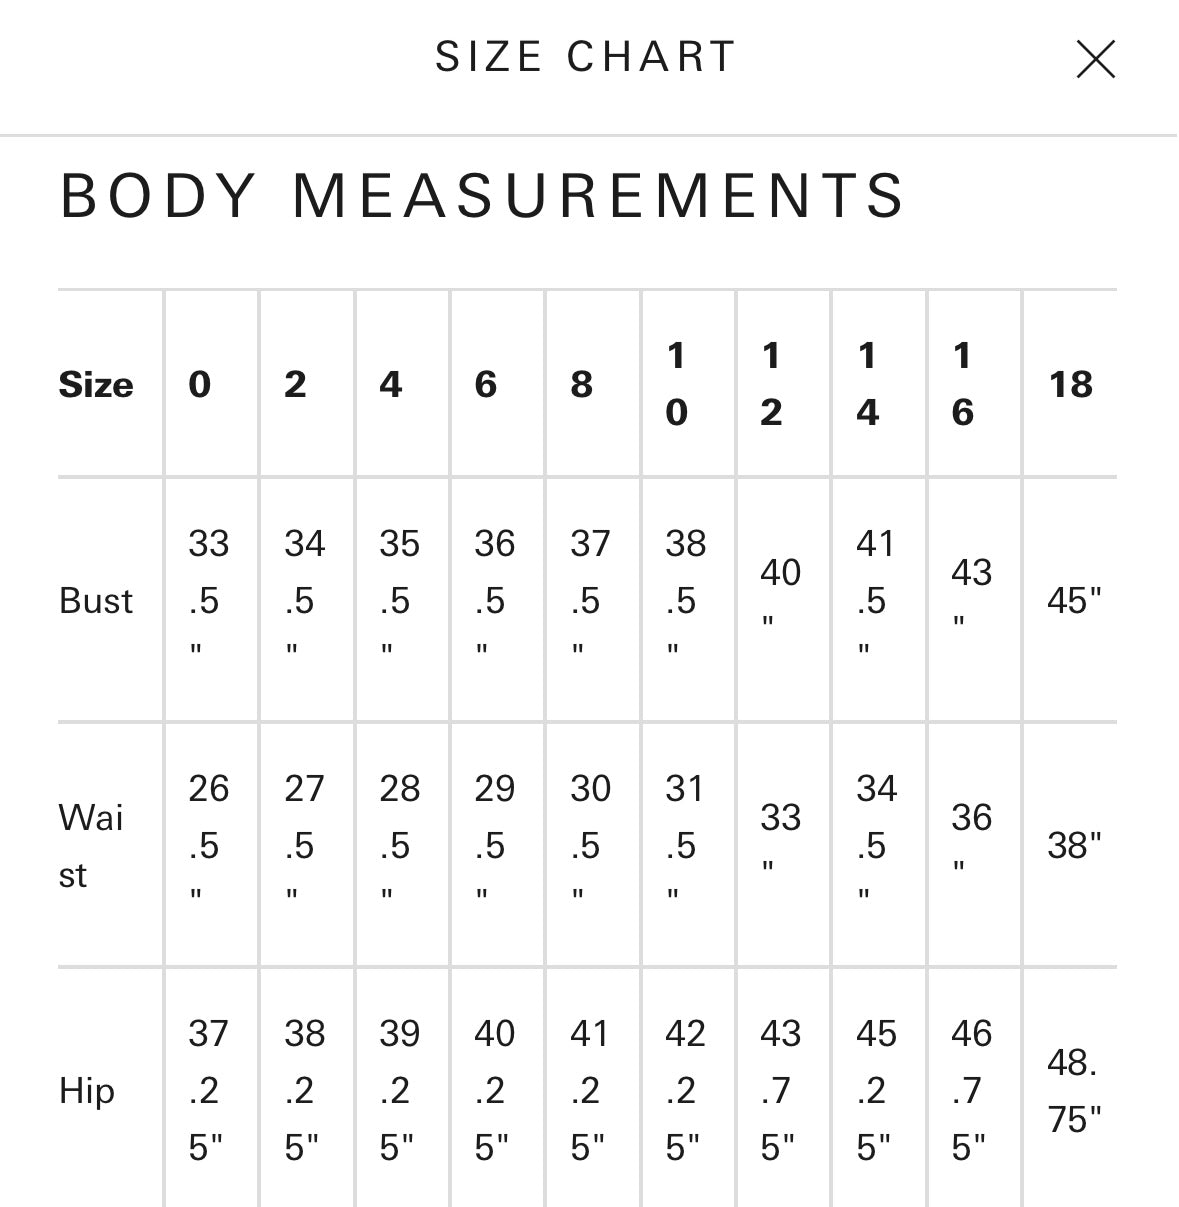Select the Size row header cell
The image size is (1179, 1207).
click(x=96, y=384)
